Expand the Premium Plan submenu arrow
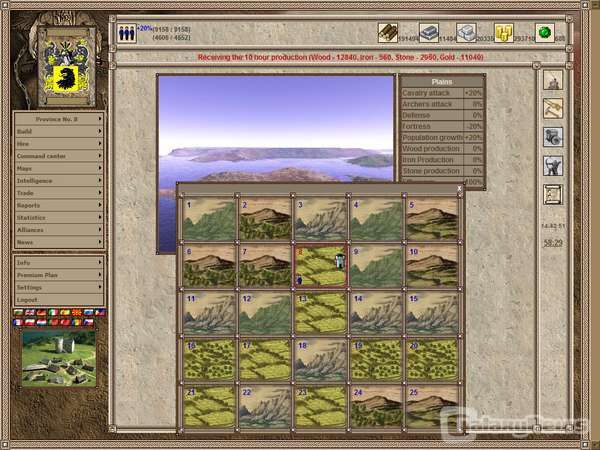 tap(100, 275)
